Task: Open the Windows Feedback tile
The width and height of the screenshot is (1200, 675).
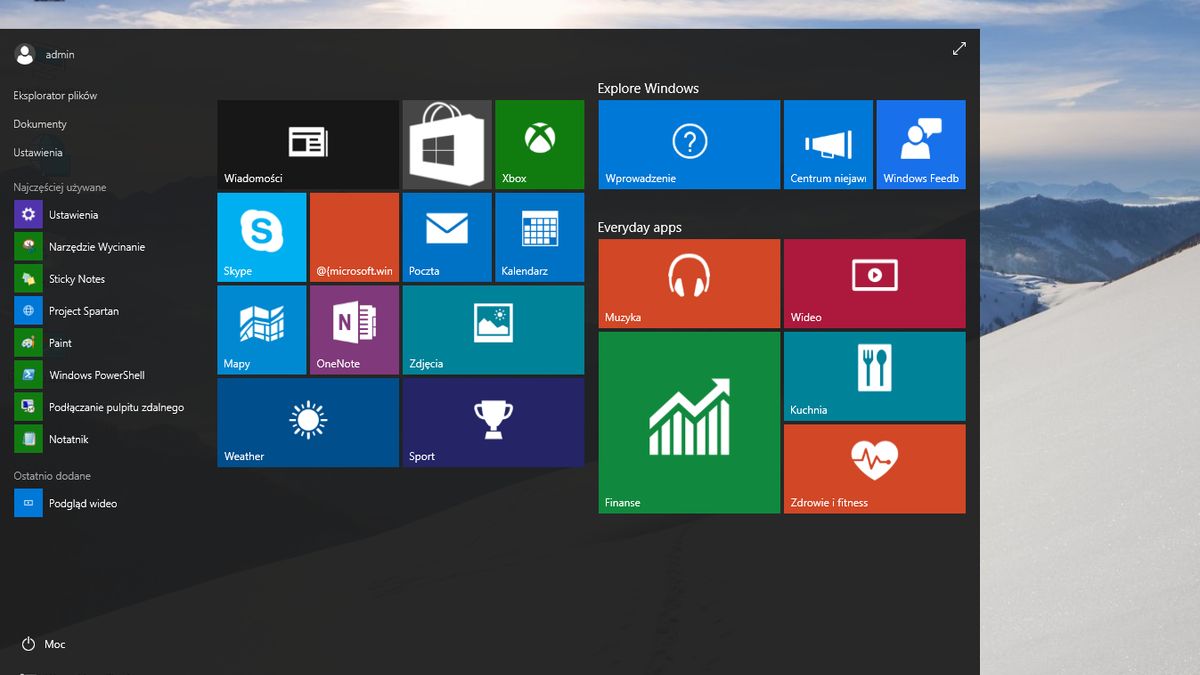Action: tap(921, 144)
